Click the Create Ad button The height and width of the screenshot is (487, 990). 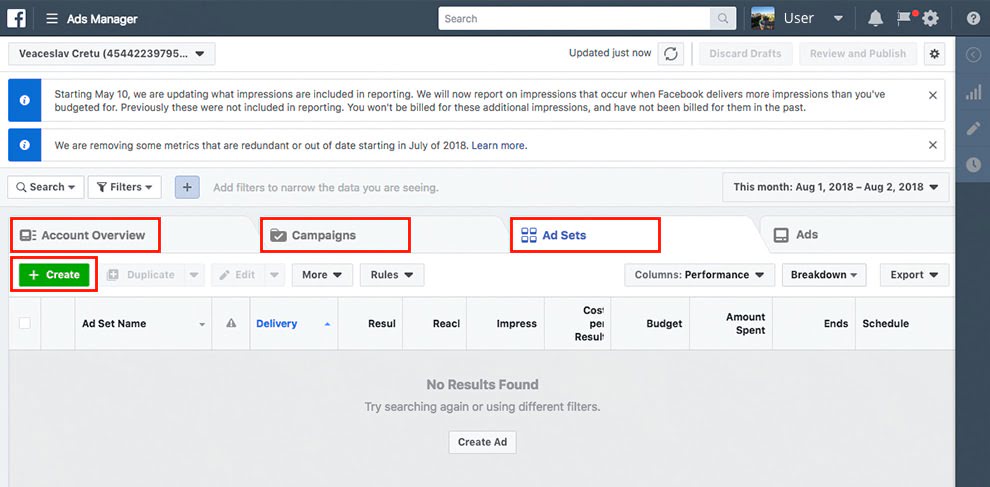(482, 442)
